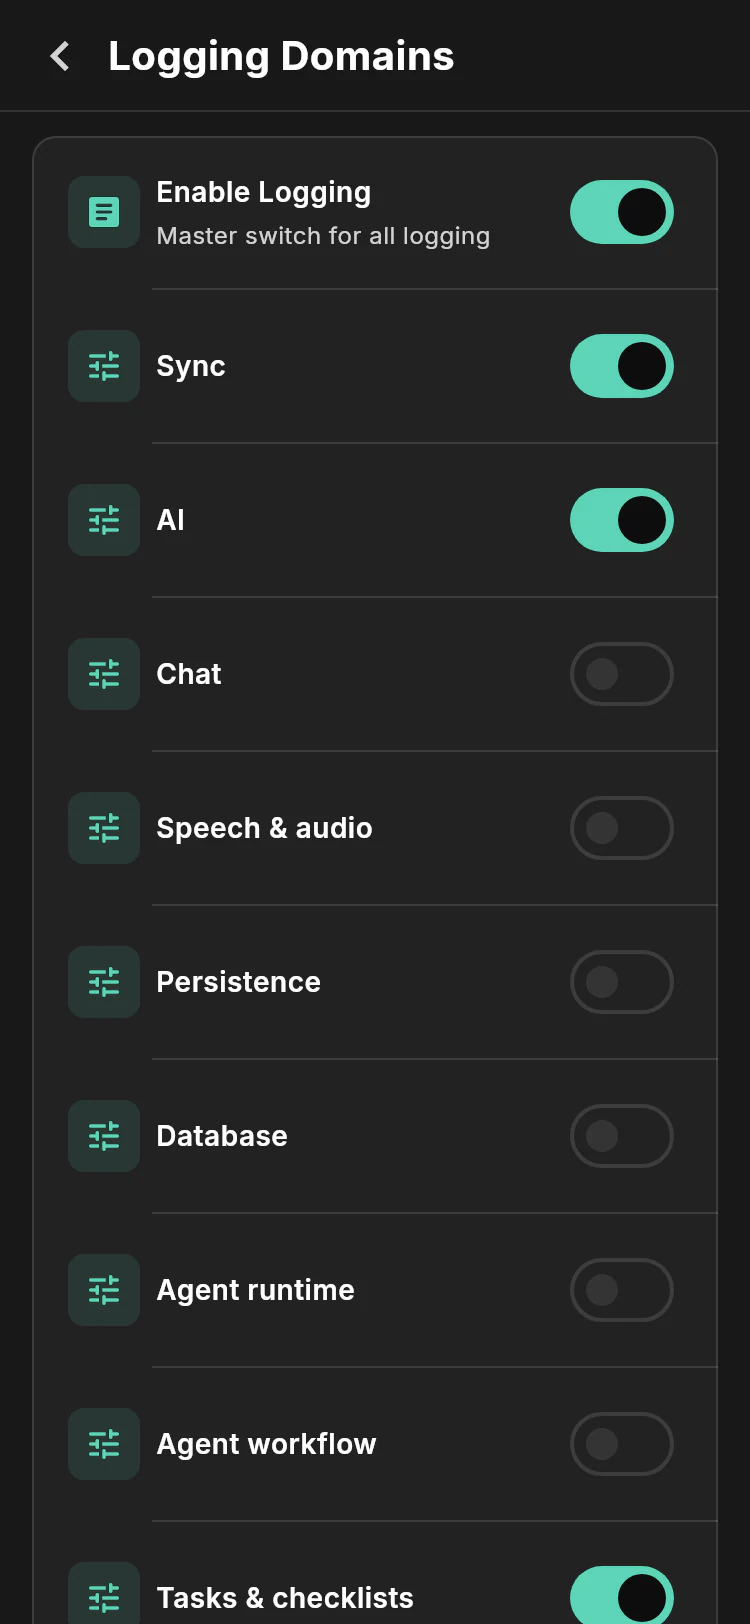Screen dimensions: 750x1624
Task: Turn off the Enable Logging master switch
Action: click(622, 212)
